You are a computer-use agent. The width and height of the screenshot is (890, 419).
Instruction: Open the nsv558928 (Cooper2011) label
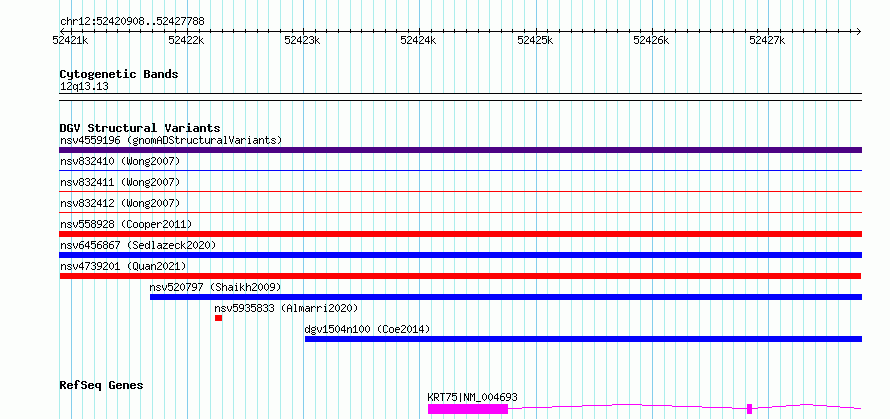[126, 224]
